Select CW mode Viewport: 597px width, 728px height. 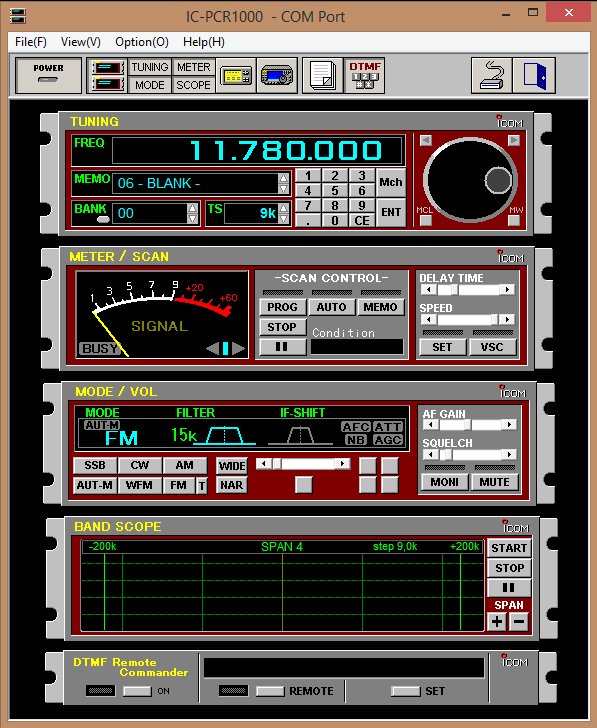[139, 465]
